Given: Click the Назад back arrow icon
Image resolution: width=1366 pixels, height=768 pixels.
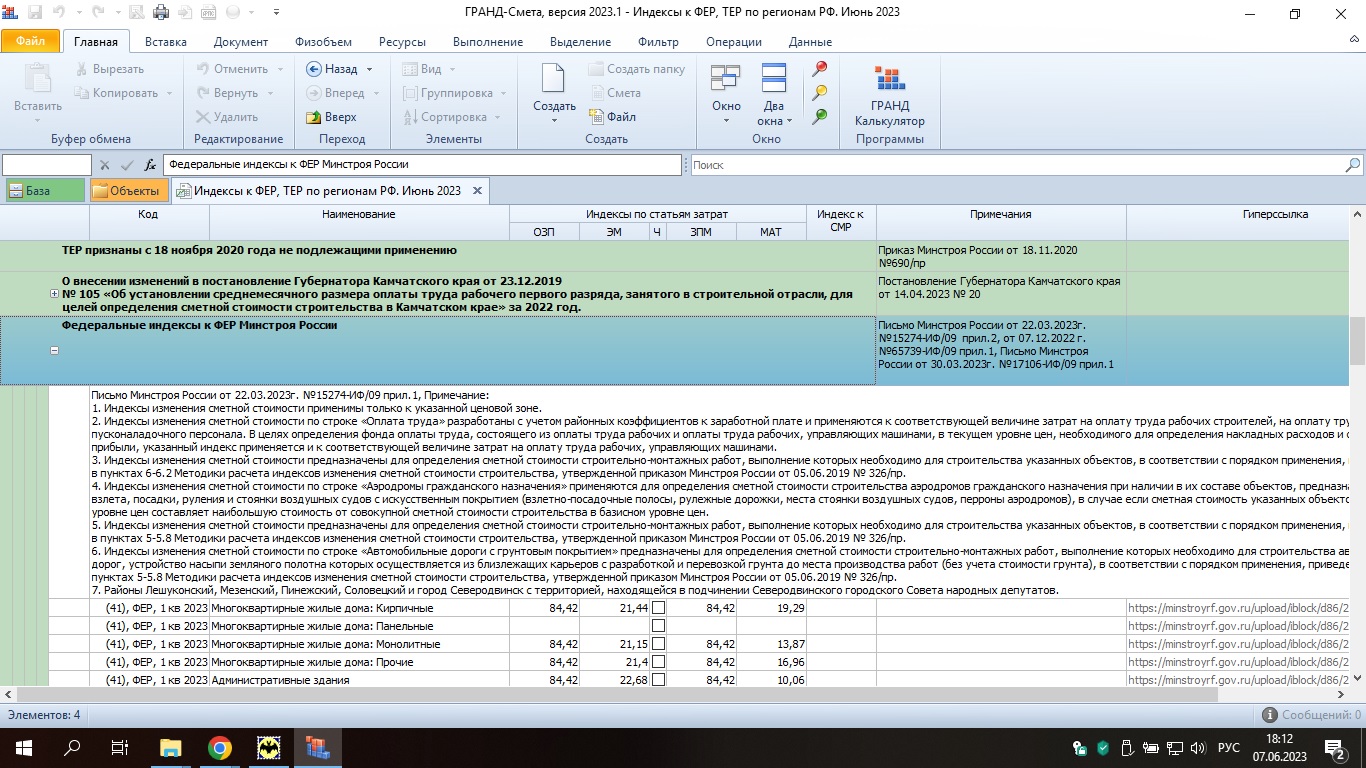Looking at the screenshot, I should point(314,69).
